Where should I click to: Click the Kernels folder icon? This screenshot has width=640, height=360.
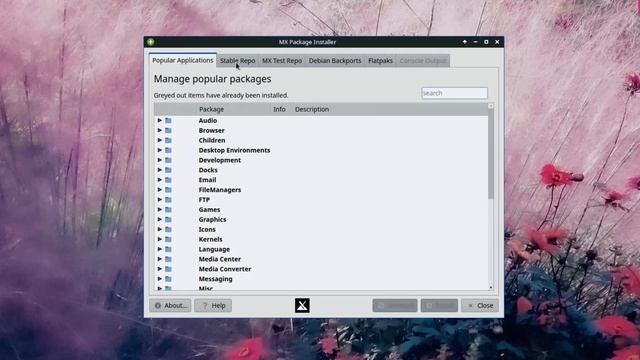click(168, 239)
